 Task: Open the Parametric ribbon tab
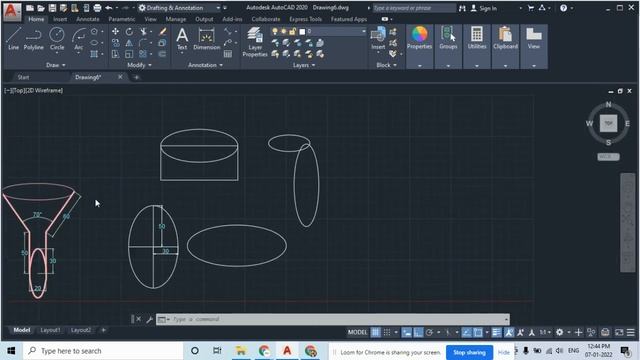point(122,19)
